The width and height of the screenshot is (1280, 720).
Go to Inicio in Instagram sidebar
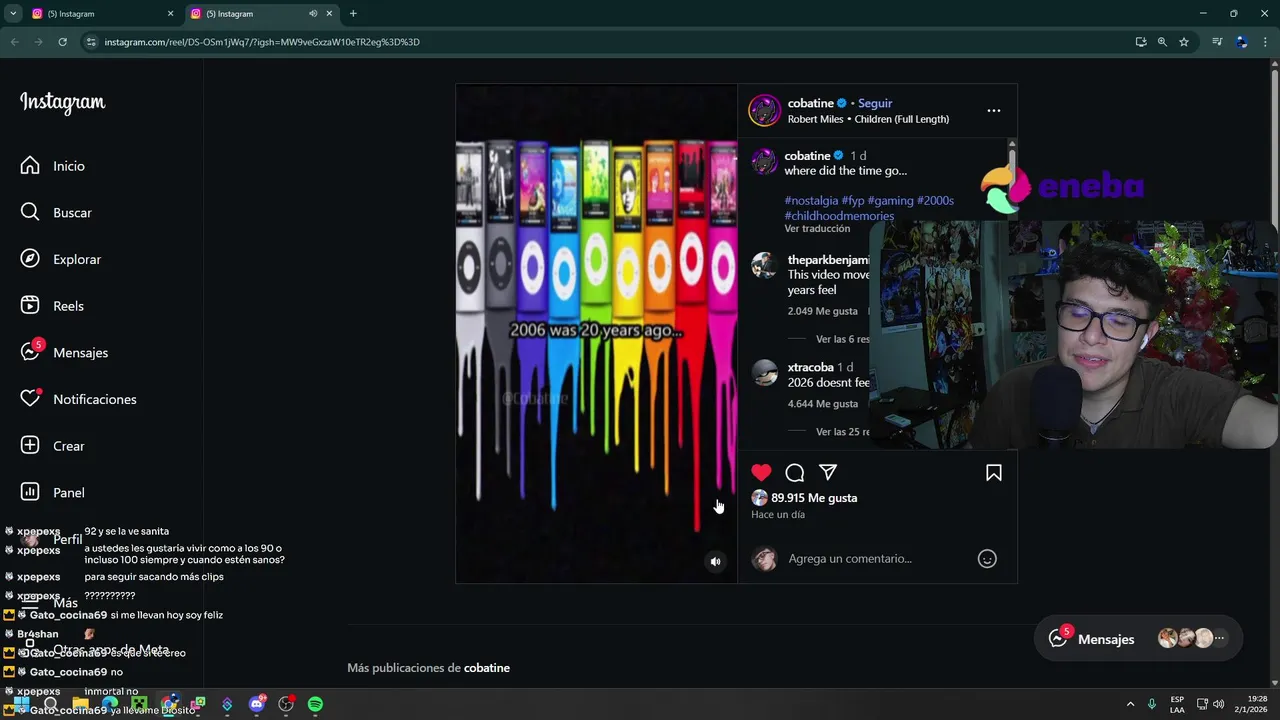coord(55,166)
